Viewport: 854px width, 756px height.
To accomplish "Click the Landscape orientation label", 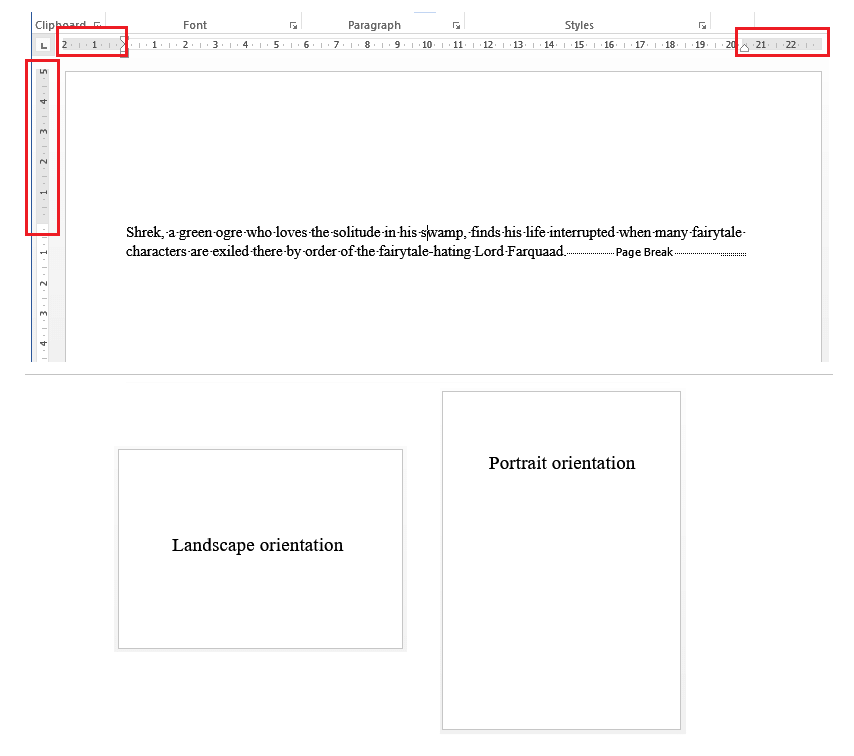I will pos(257,545).
